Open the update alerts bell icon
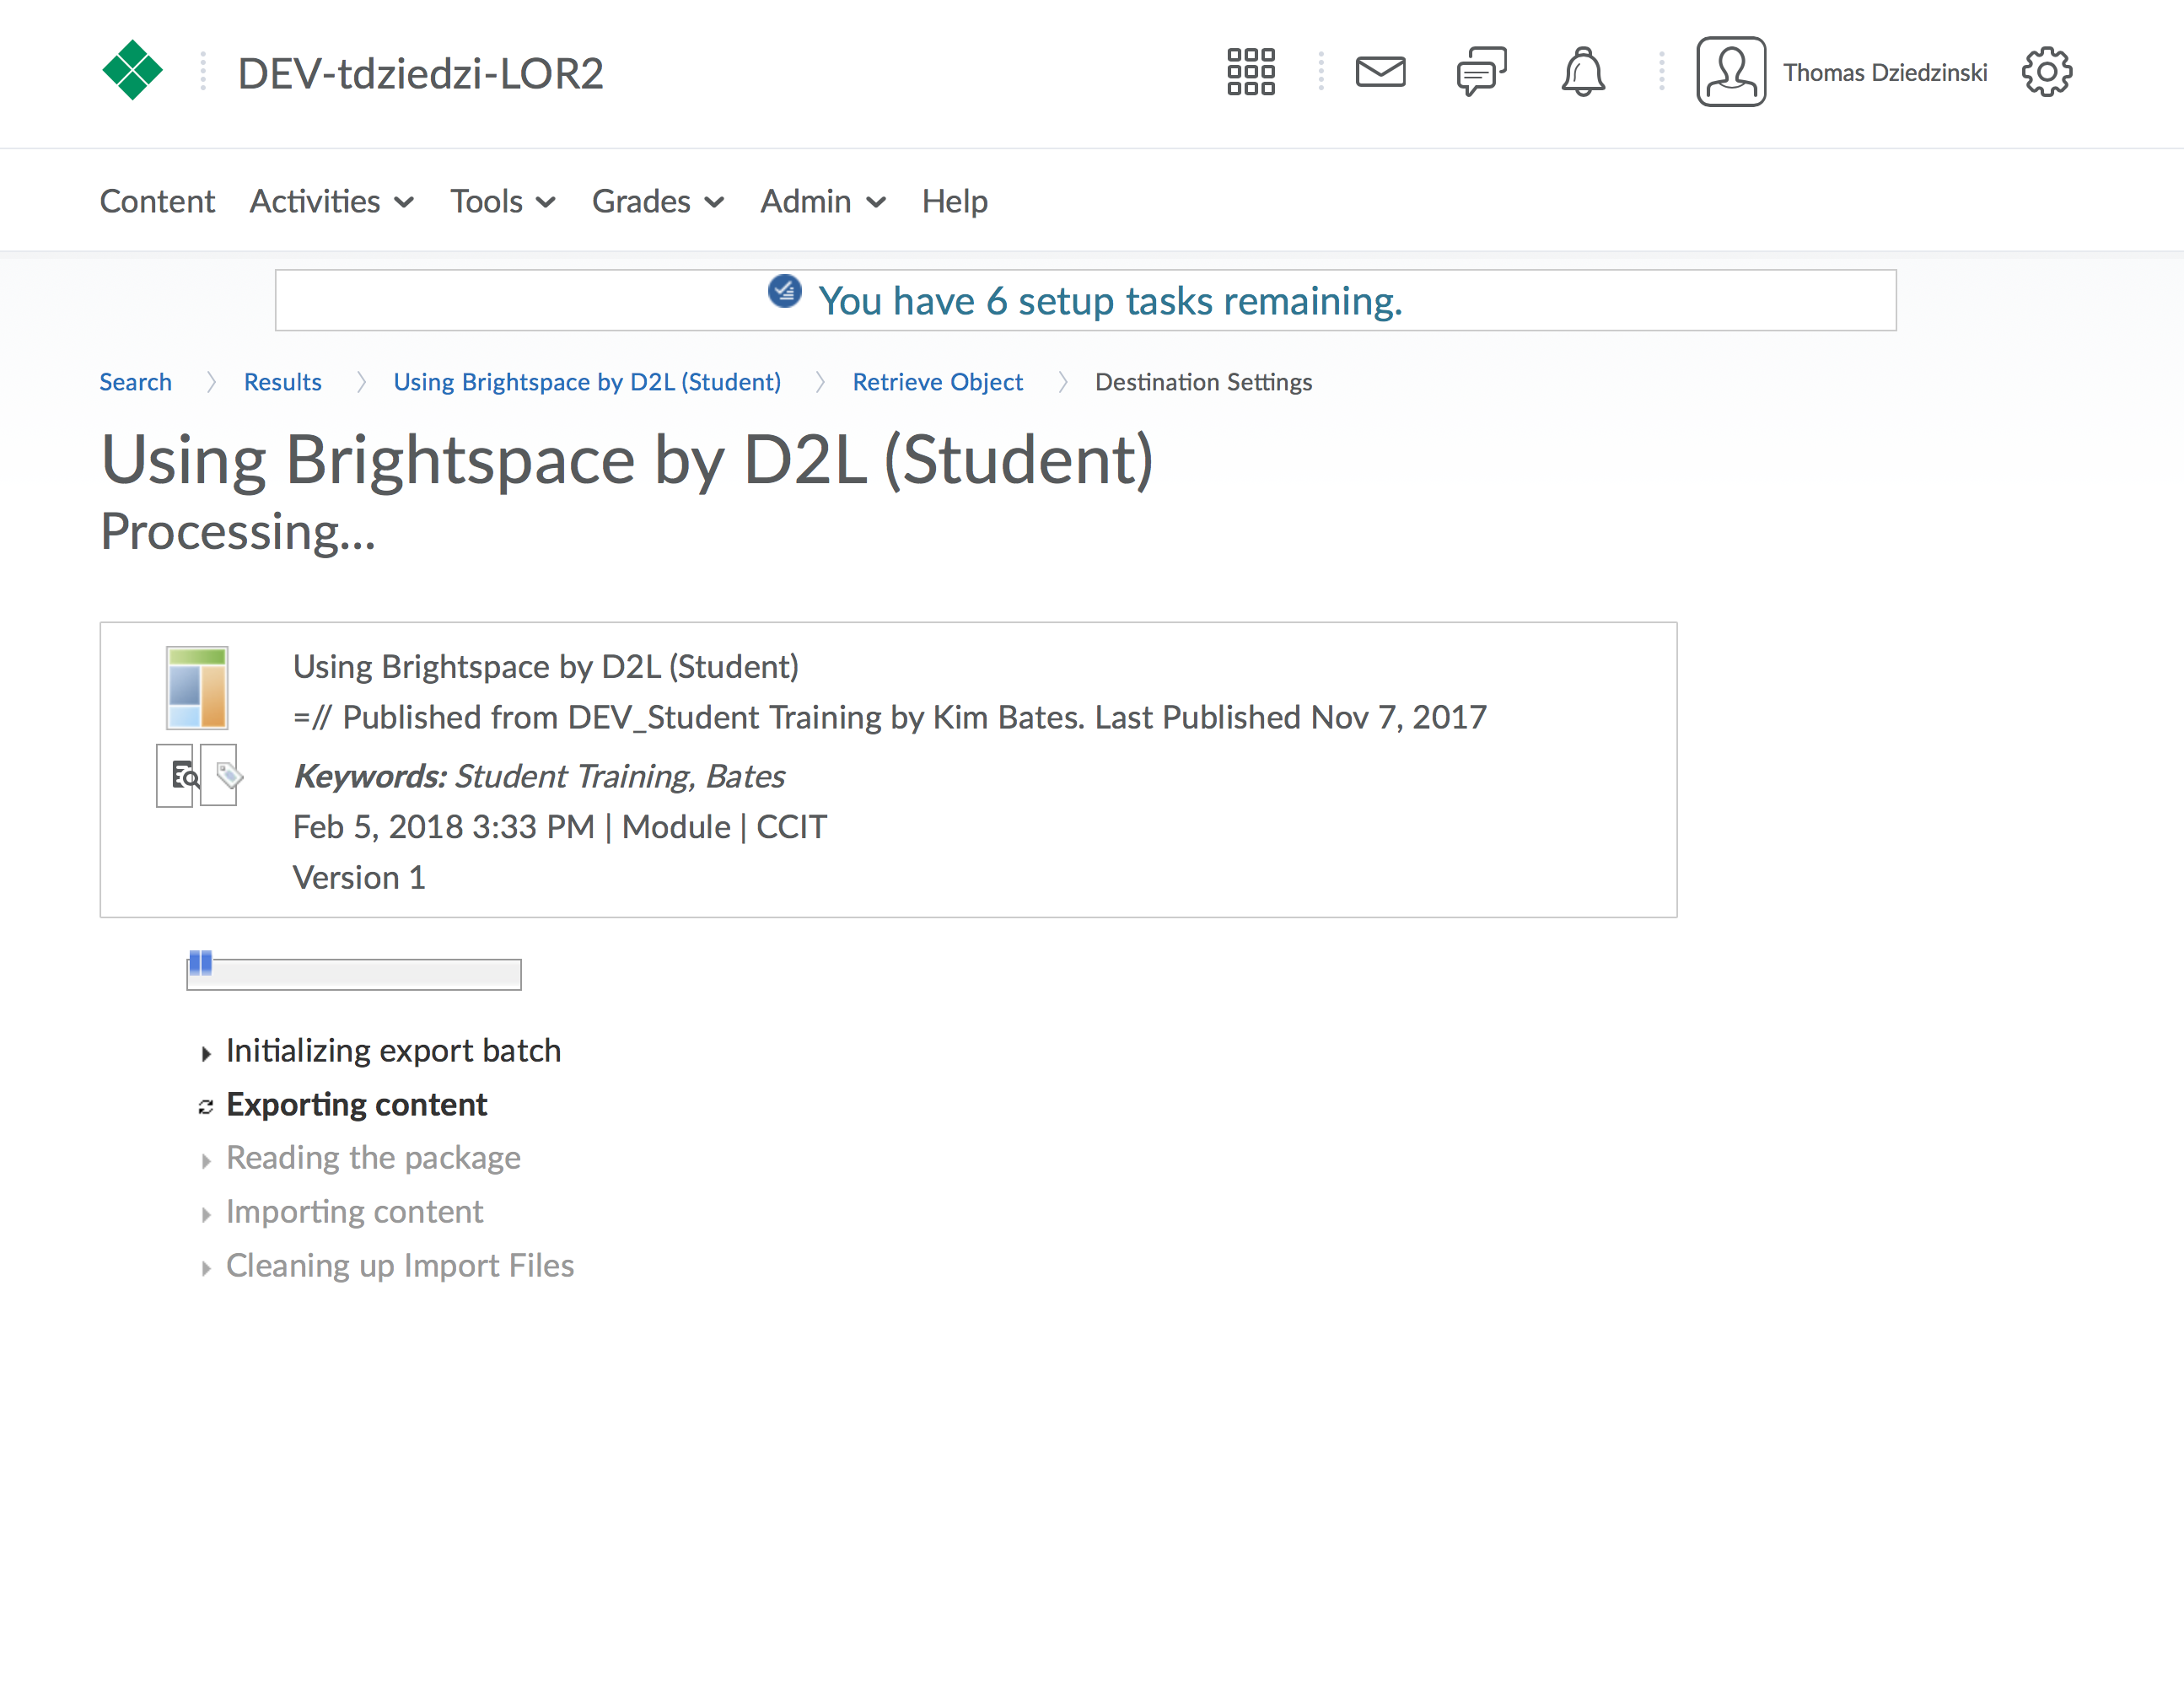 [1583, 72]
